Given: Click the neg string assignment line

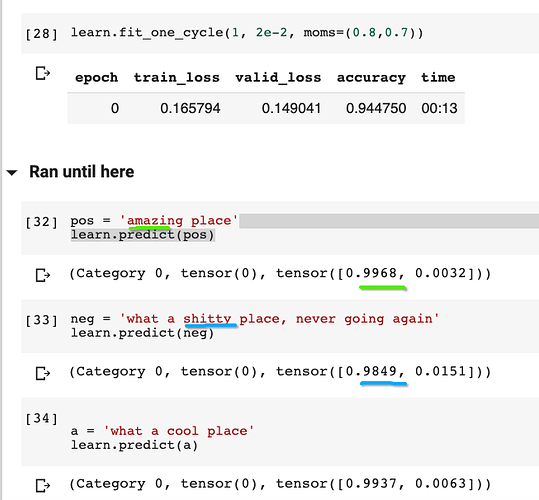Looking at the screenshot, I should [255, 319].
